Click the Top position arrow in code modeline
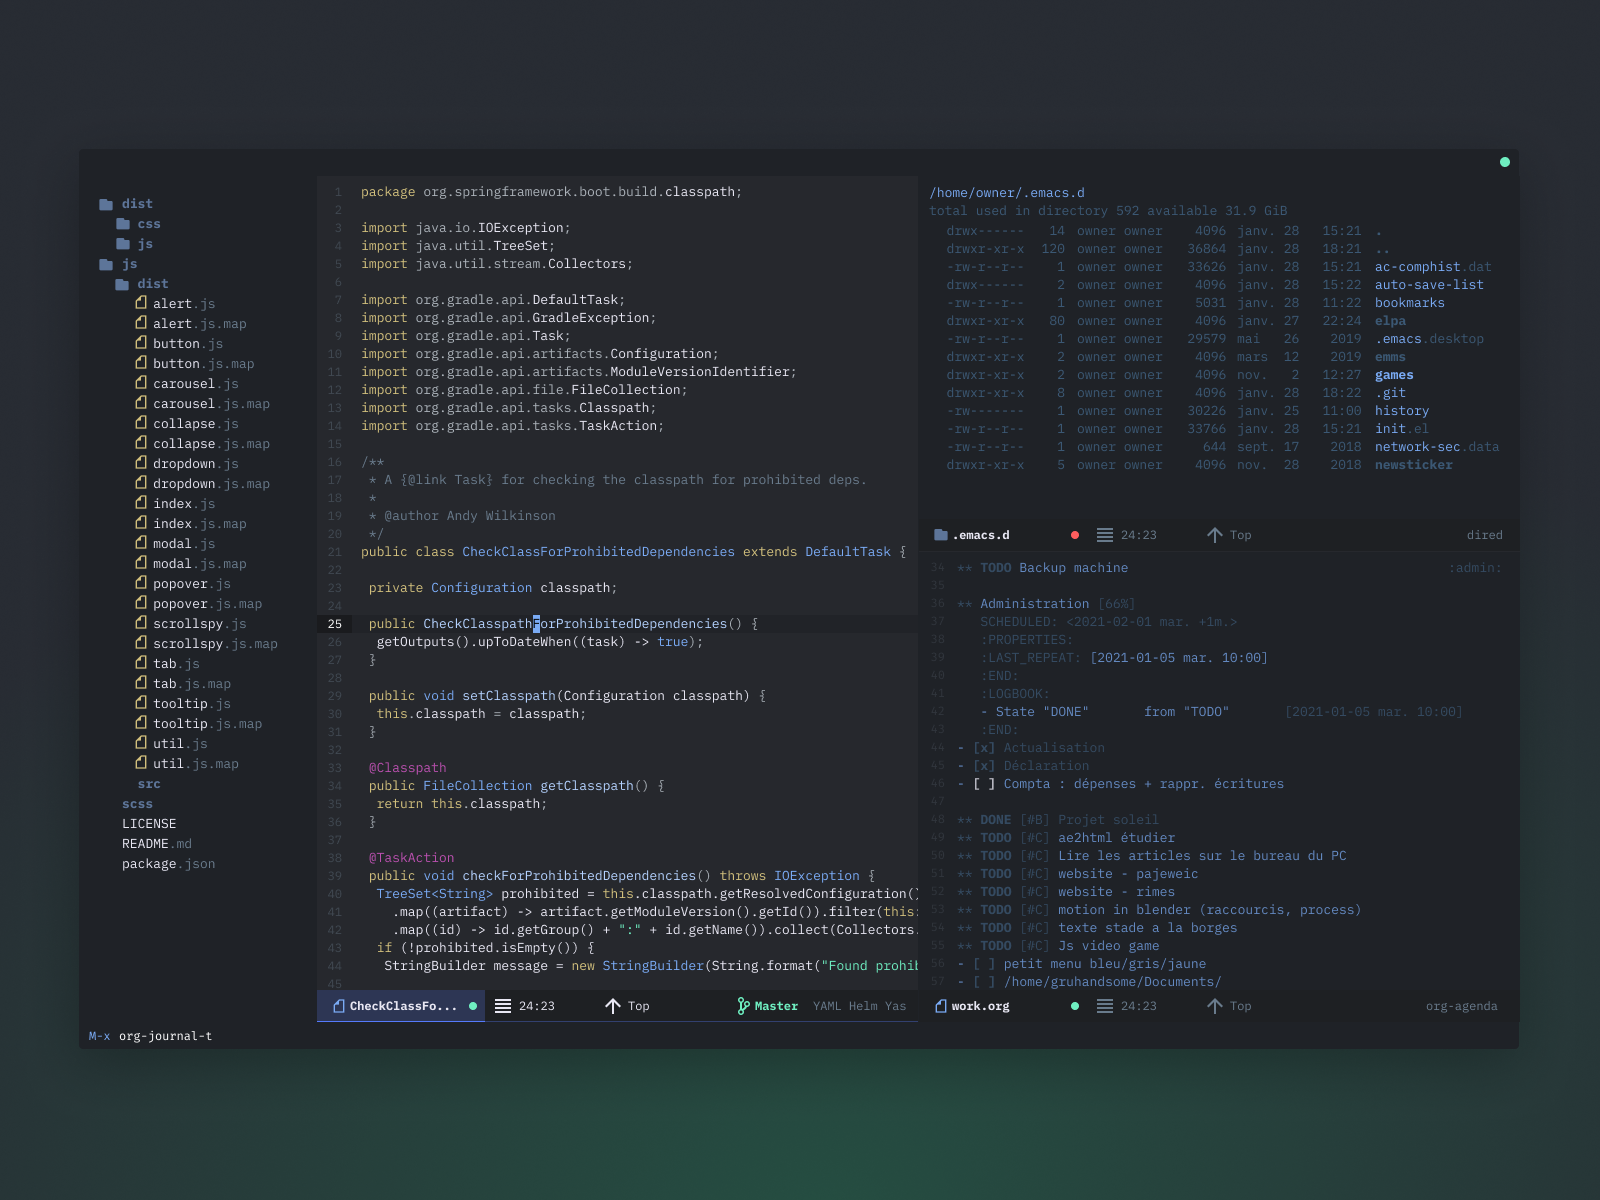 (x=613, y=1006)
